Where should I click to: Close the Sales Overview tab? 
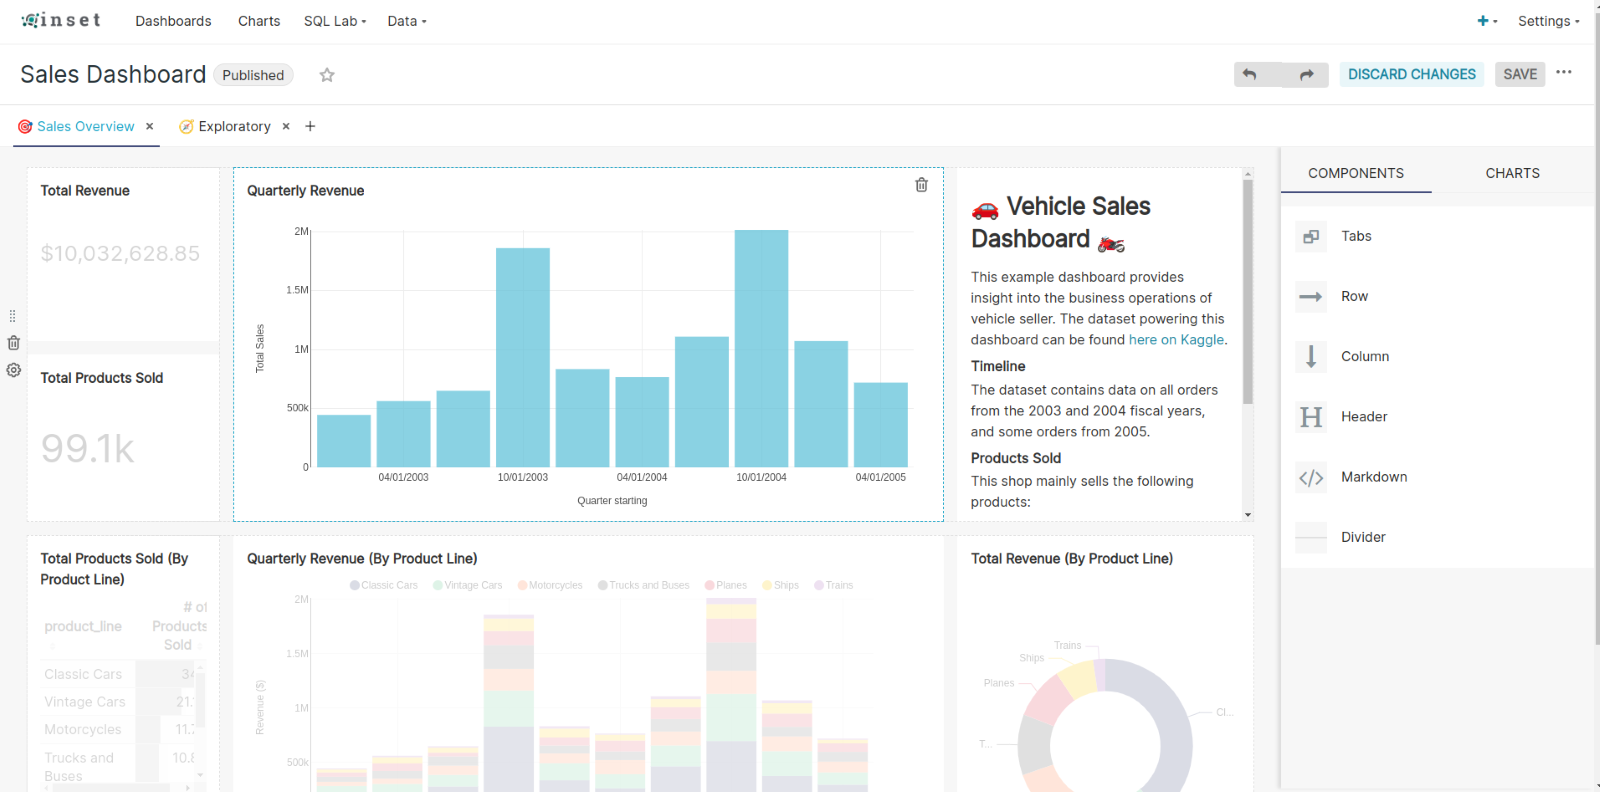(x=150, y=126)
